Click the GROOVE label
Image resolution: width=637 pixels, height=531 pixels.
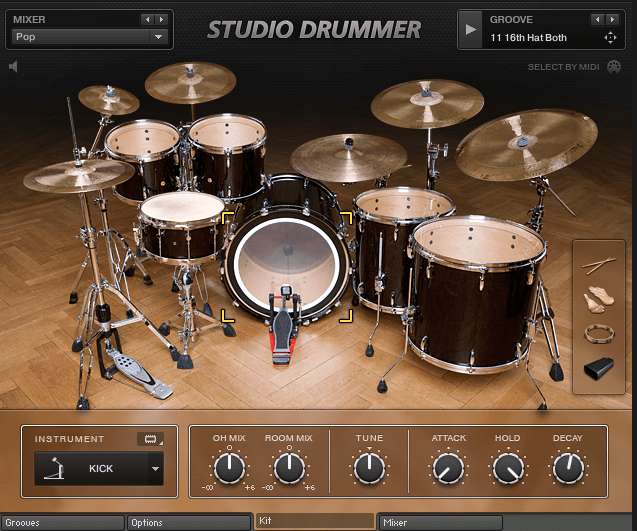coord(511,20)
